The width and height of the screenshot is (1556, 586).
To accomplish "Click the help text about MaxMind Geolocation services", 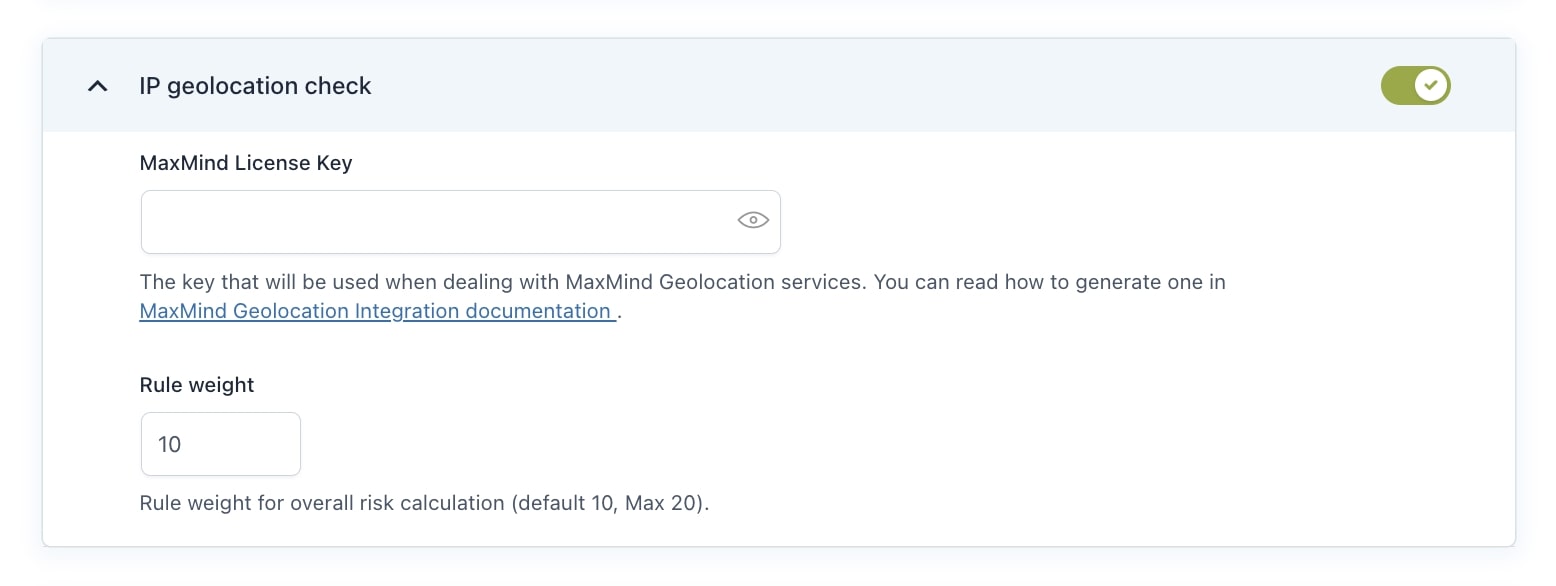I will pos(683,282).
